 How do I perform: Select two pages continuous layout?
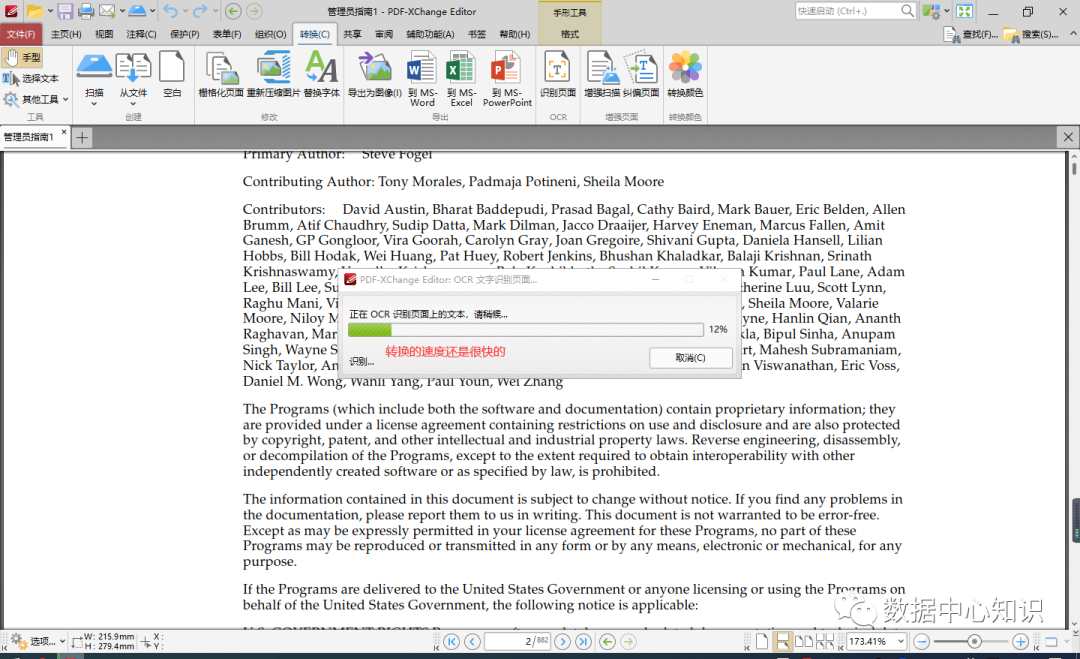coord(825,642)
